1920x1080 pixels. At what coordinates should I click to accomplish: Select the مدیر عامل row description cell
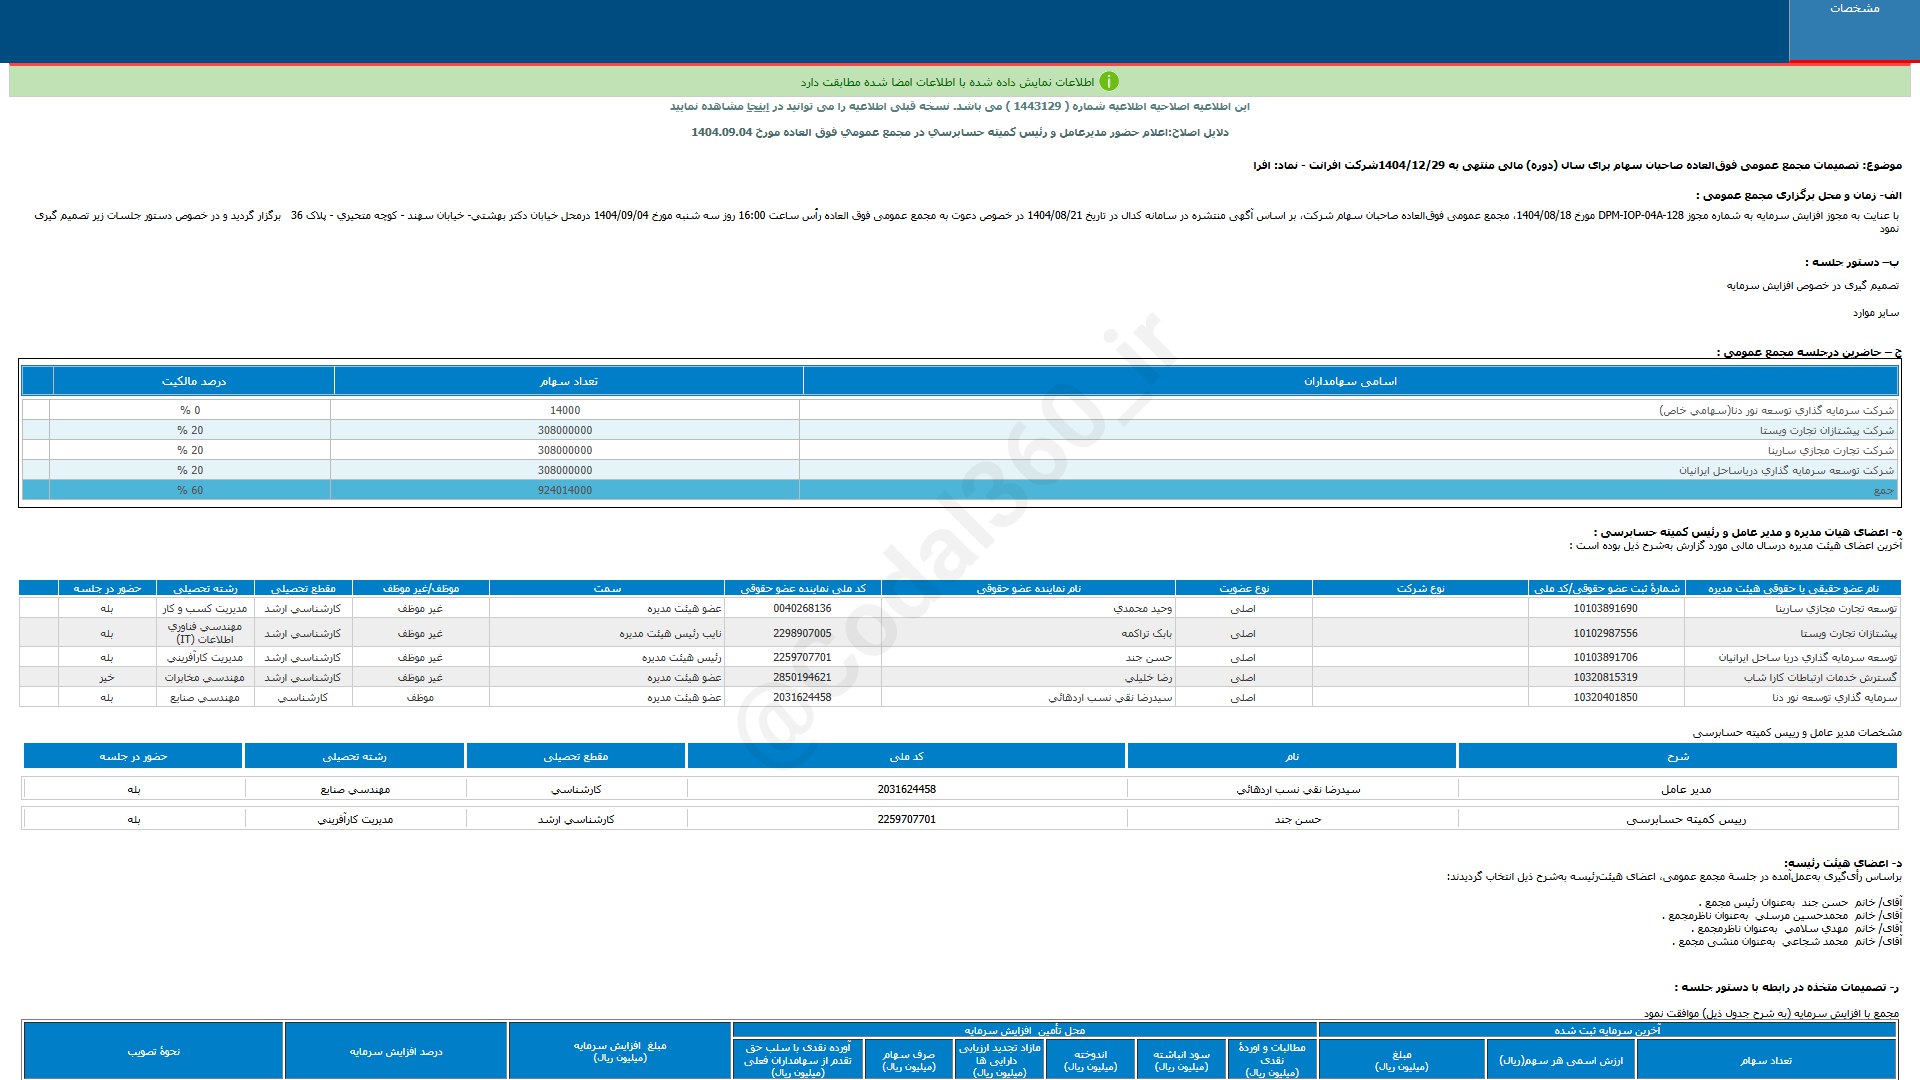(1686, 789)
